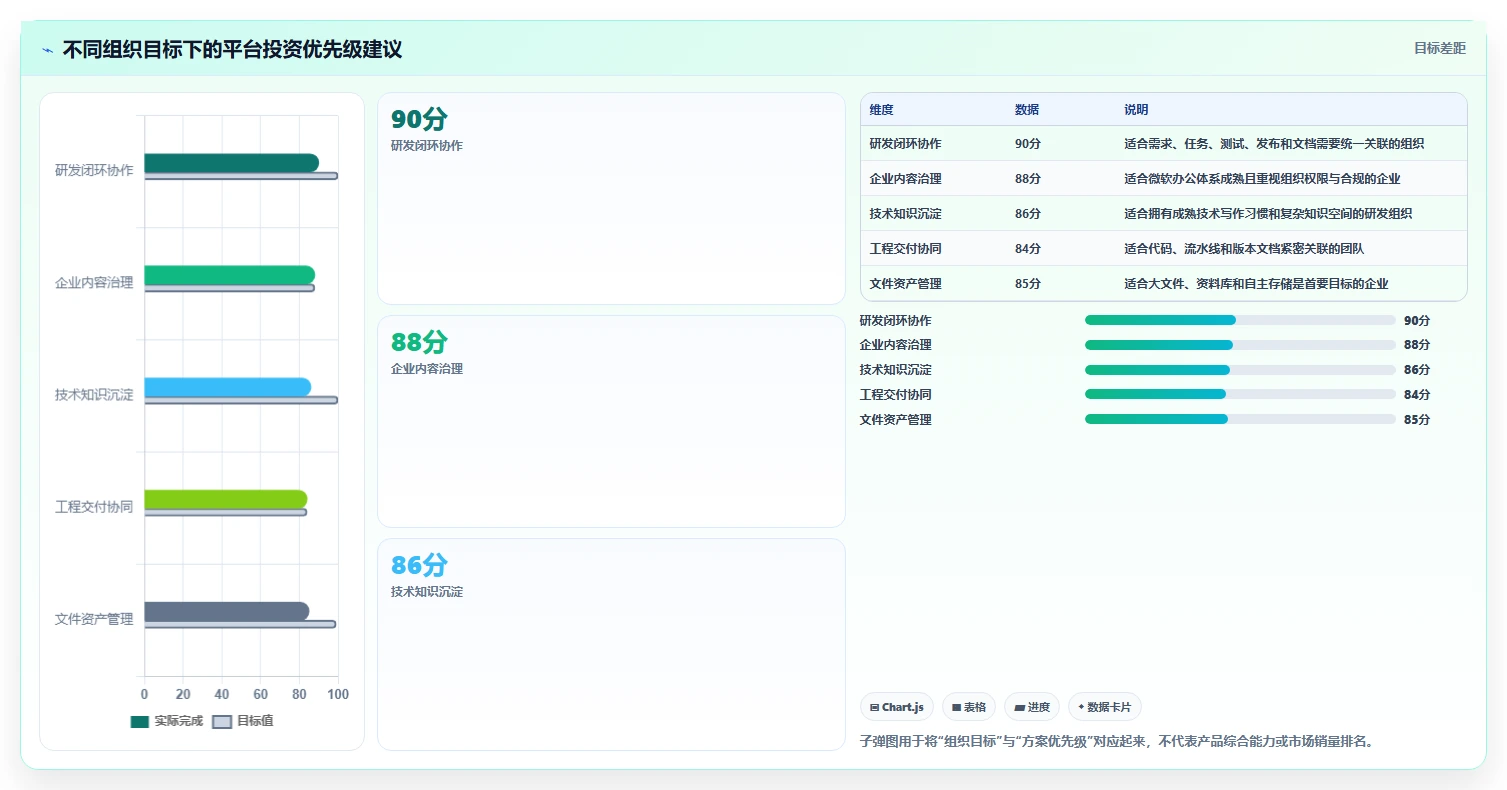The height and width of the screenshot is (790, 1507).
Task: Click description starting 适合拥有成熟技术写作习惯
Action: click(1268, 214)
